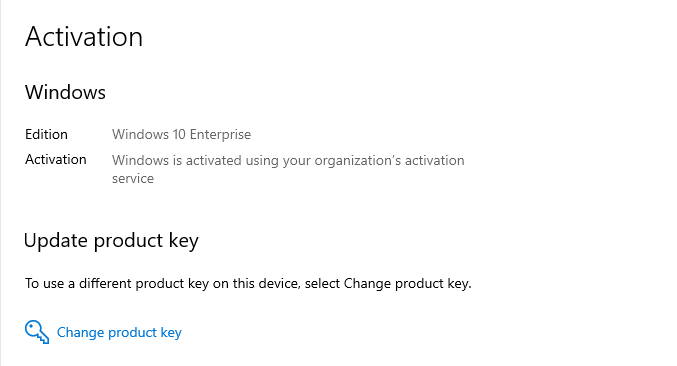The image size is (677, 366).
Task: Select the Update product key heading
Action: click(x=111, y=241)
